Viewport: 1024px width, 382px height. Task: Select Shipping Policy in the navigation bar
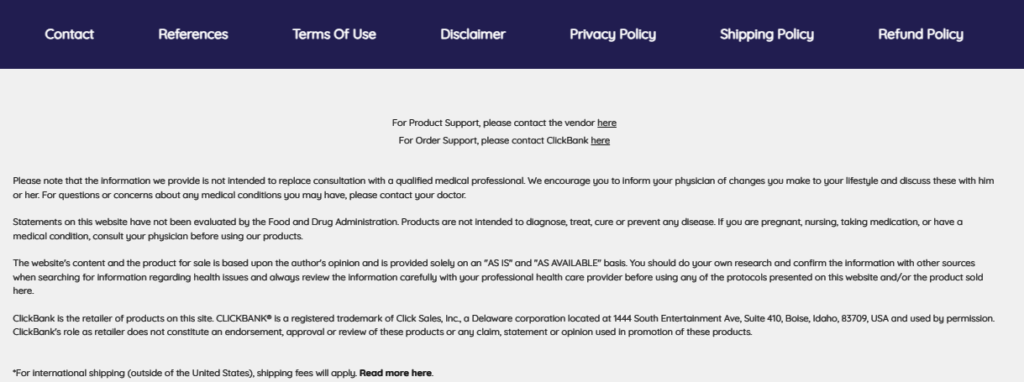coord(767,35)
